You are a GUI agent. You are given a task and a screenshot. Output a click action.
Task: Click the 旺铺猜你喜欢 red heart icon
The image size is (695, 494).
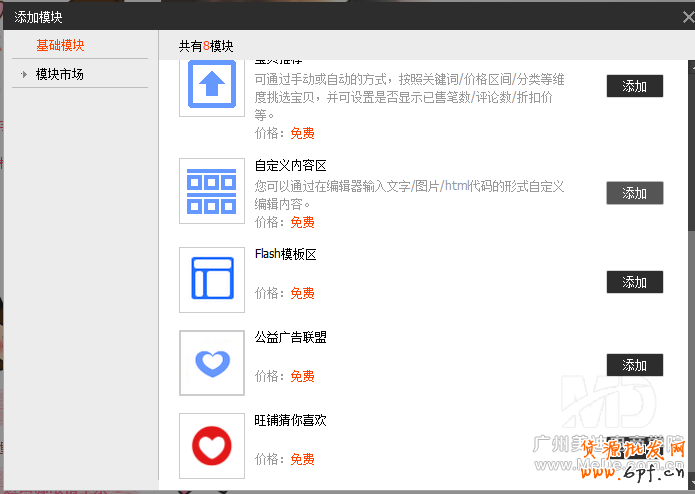coord(211,445)
